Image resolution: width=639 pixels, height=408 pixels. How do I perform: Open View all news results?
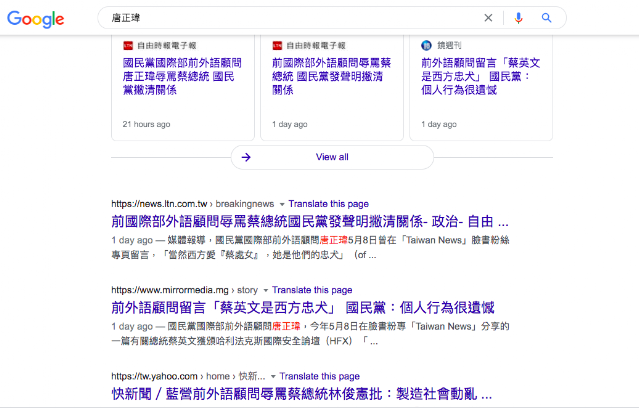pos(332,157)
